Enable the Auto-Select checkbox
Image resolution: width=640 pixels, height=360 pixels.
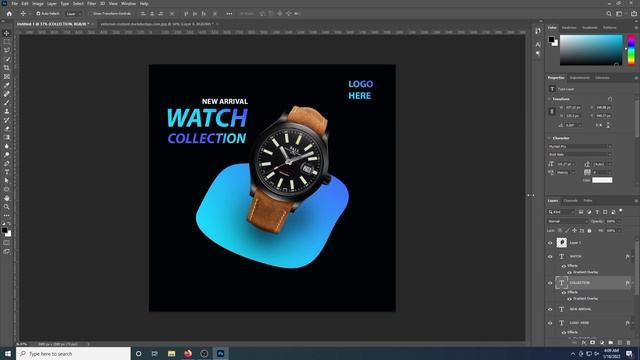coord(38,13)
